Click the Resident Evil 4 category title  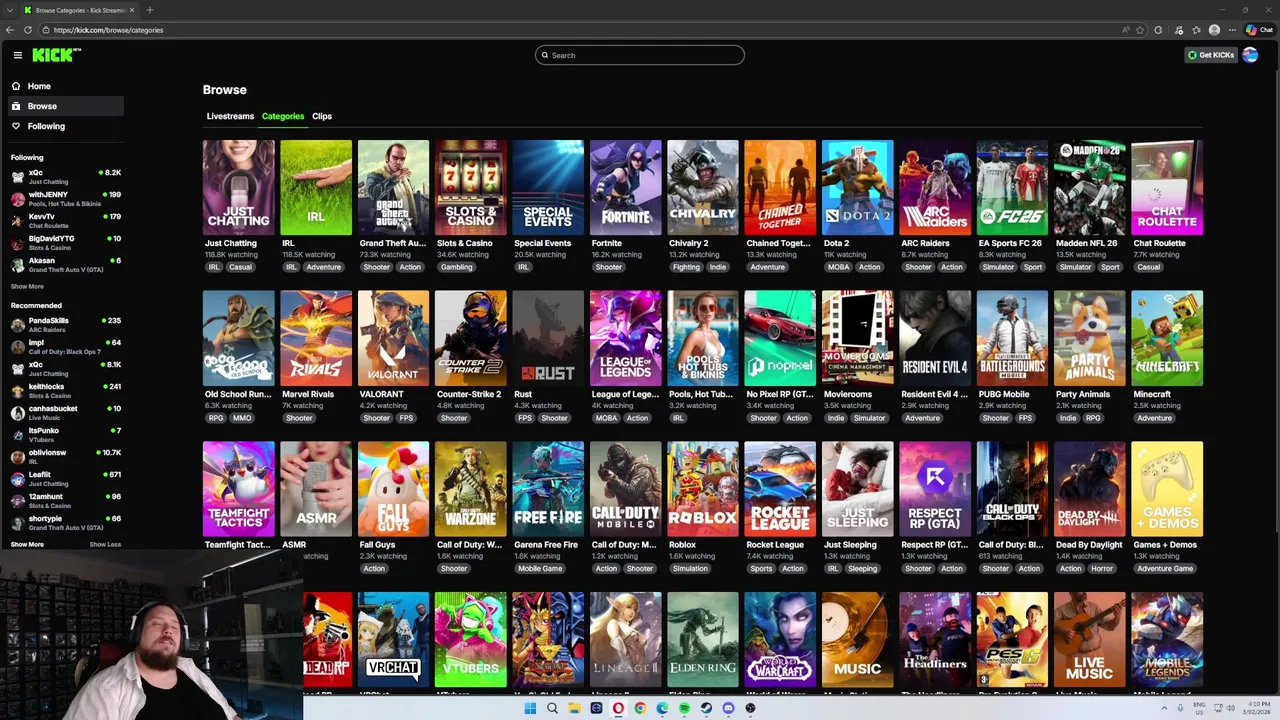point(935,394)
